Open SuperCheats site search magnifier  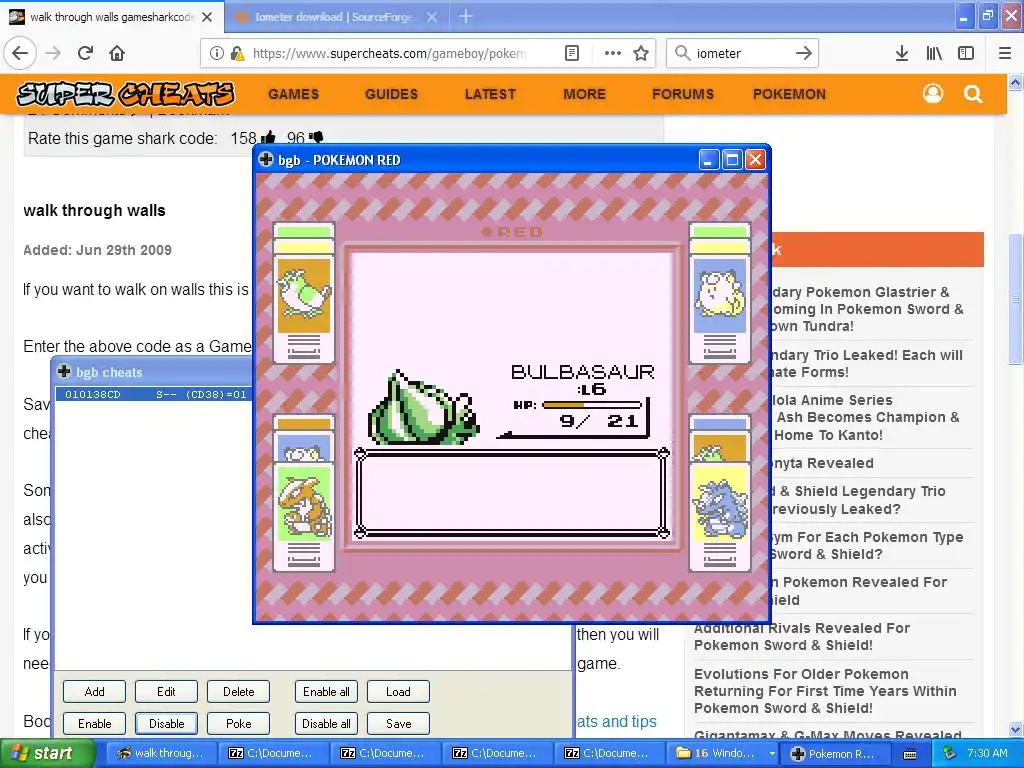pos(973,94)
